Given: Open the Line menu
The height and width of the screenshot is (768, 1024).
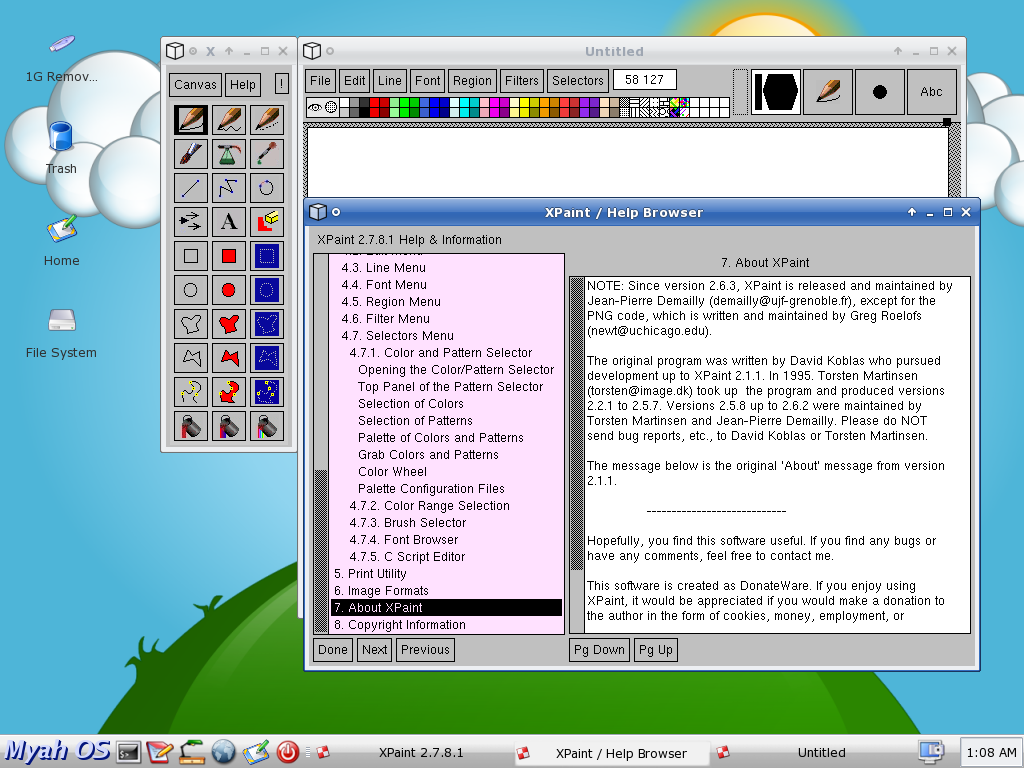Looking at the screenshot, I should pyautogui.click(x=390, y=81).
